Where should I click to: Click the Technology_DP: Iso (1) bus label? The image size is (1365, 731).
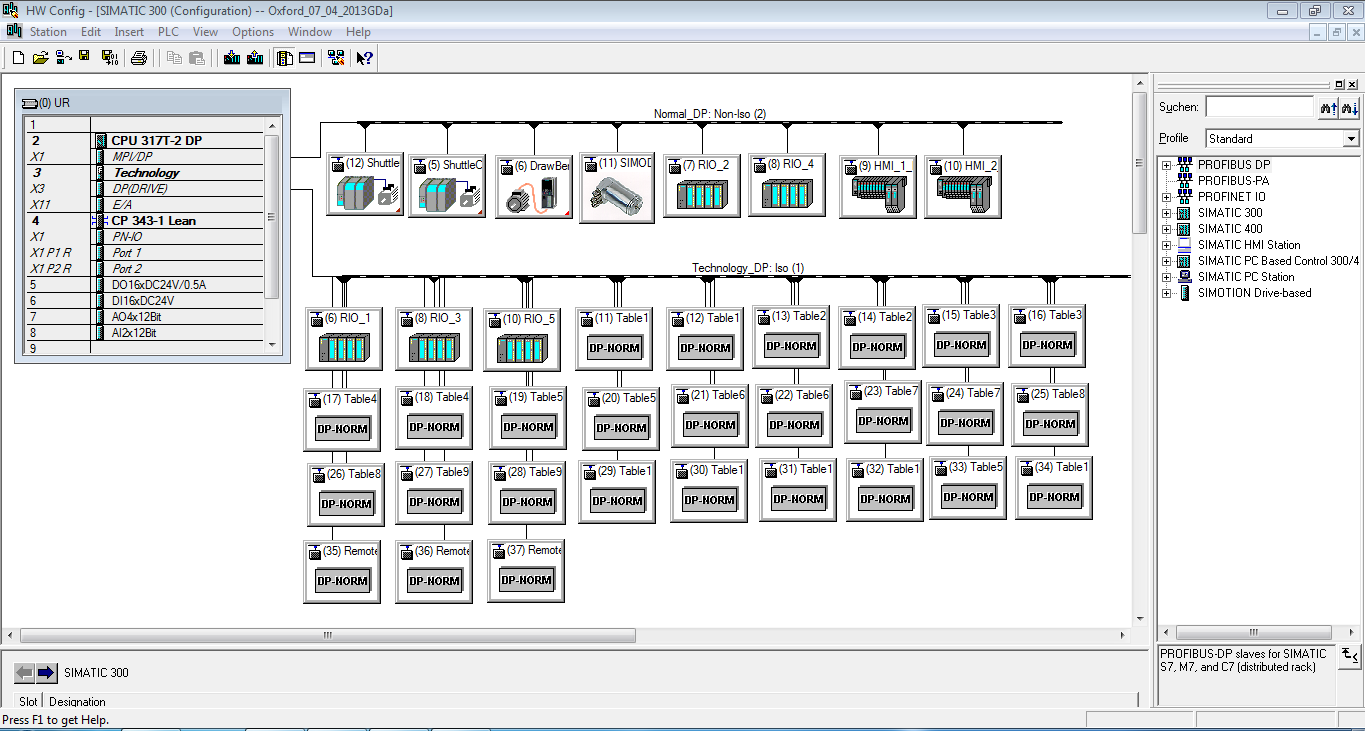(x=748, y=268)
